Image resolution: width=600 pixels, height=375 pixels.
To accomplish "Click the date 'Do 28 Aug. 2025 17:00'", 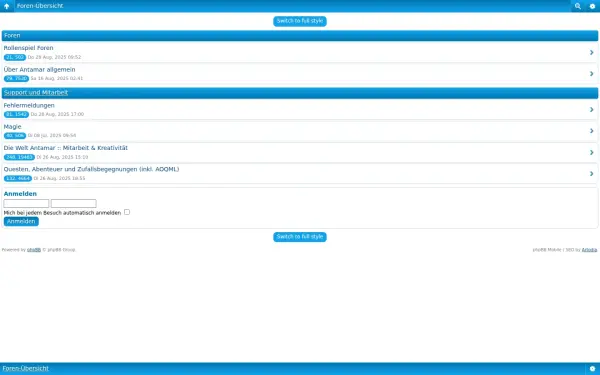I will (x=57, y=114).
